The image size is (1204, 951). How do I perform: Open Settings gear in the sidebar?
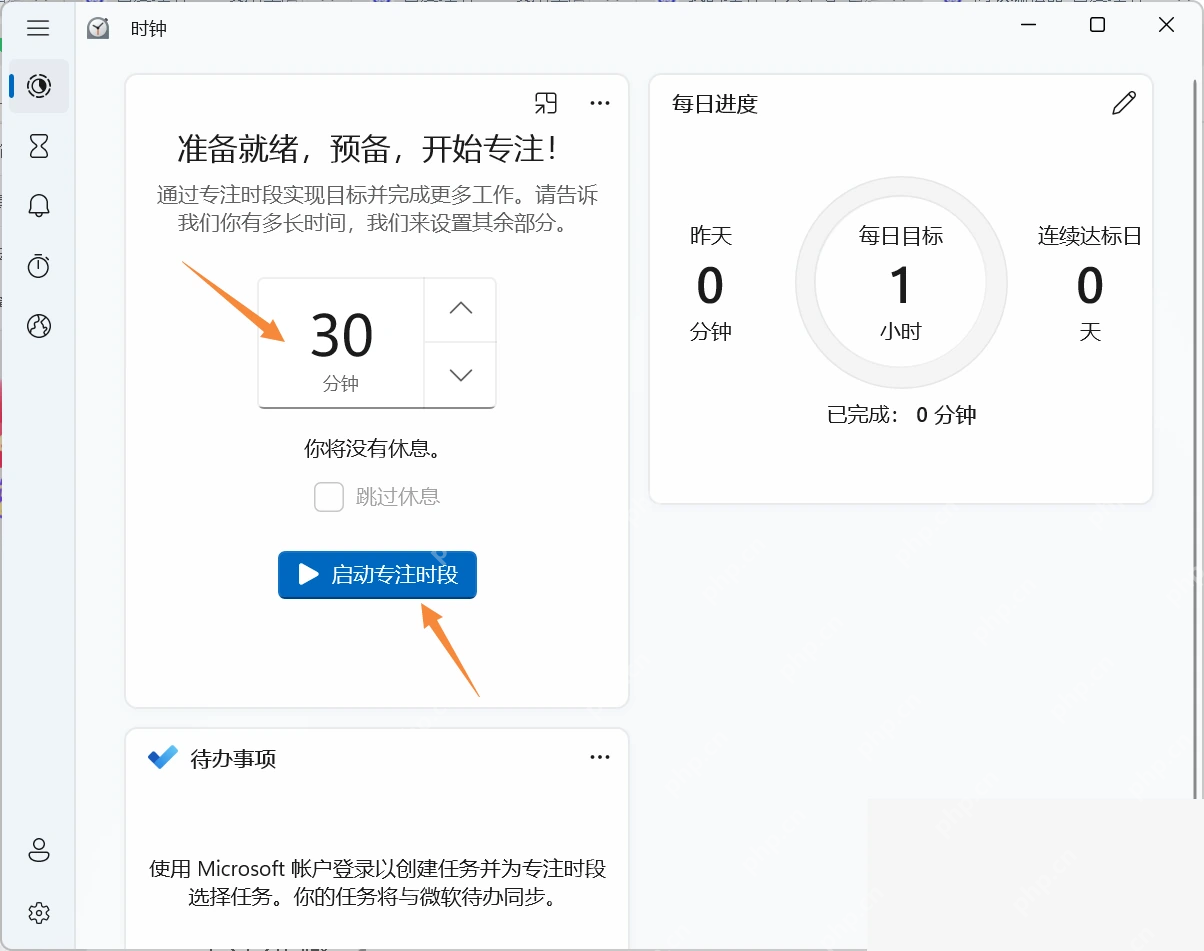39,912
